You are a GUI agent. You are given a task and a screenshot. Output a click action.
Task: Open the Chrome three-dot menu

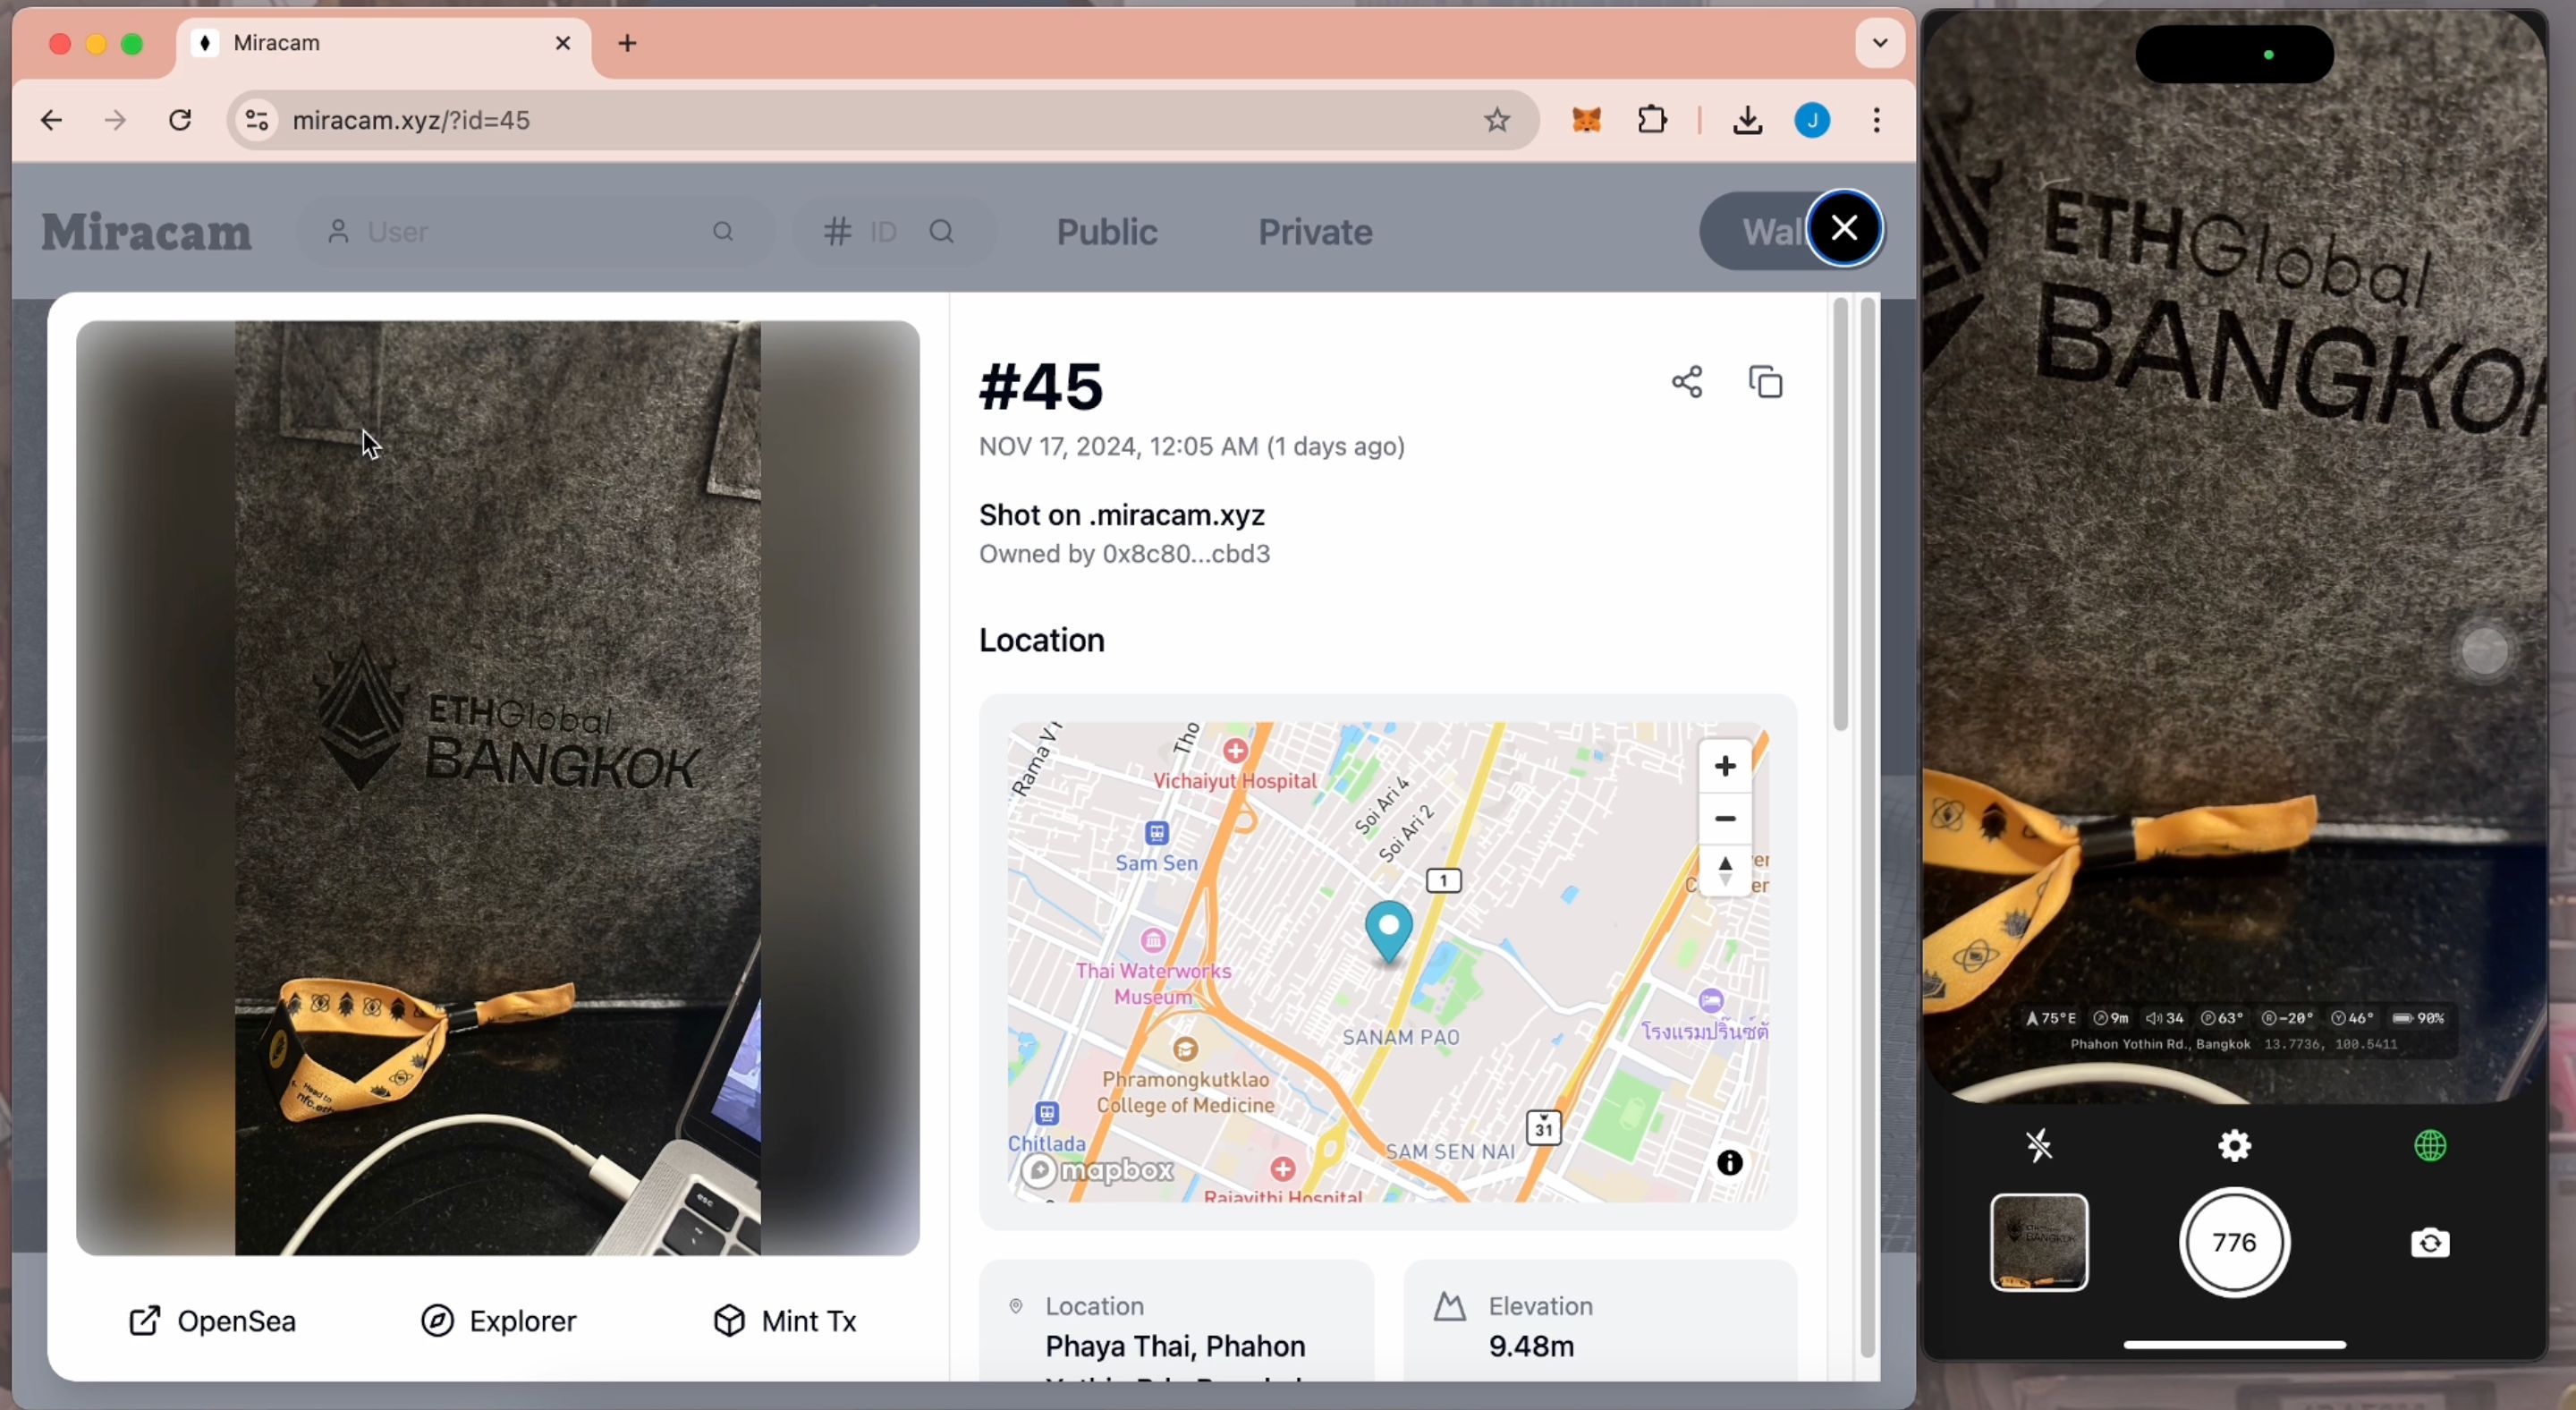coord(1876,121)
